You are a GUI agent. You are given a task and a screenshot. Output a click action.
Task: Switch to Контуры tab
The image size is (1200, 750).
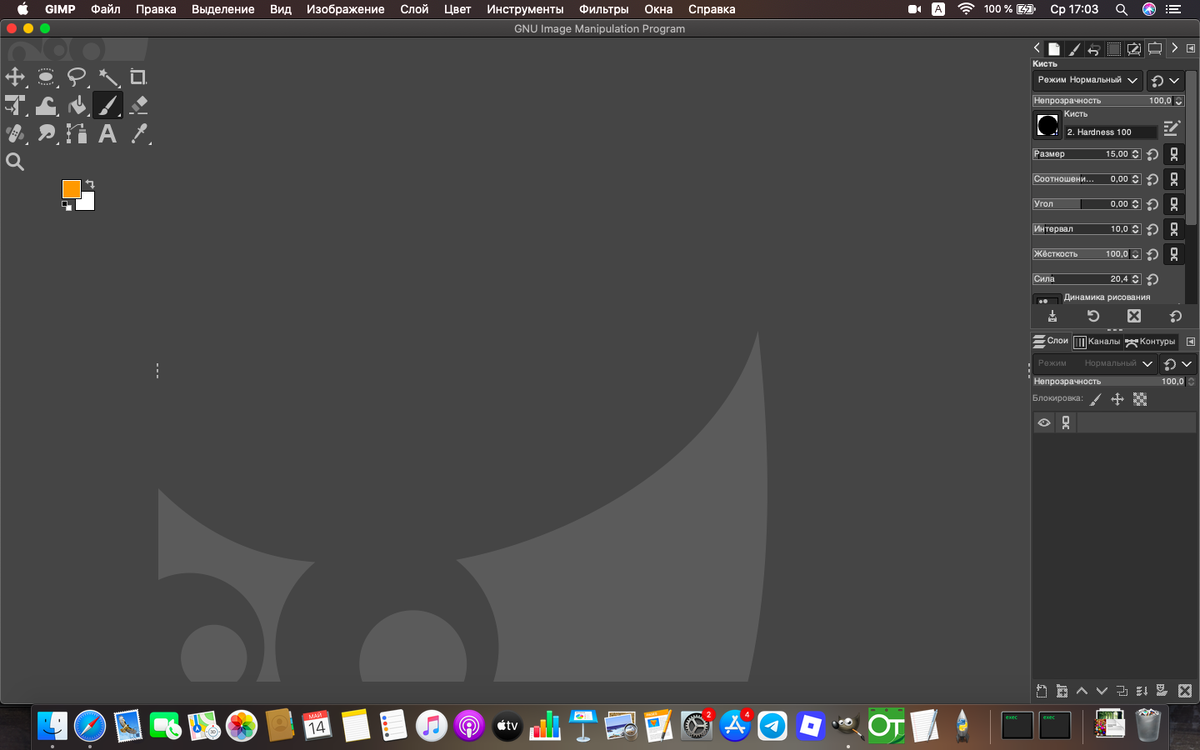coord(1150,341)
